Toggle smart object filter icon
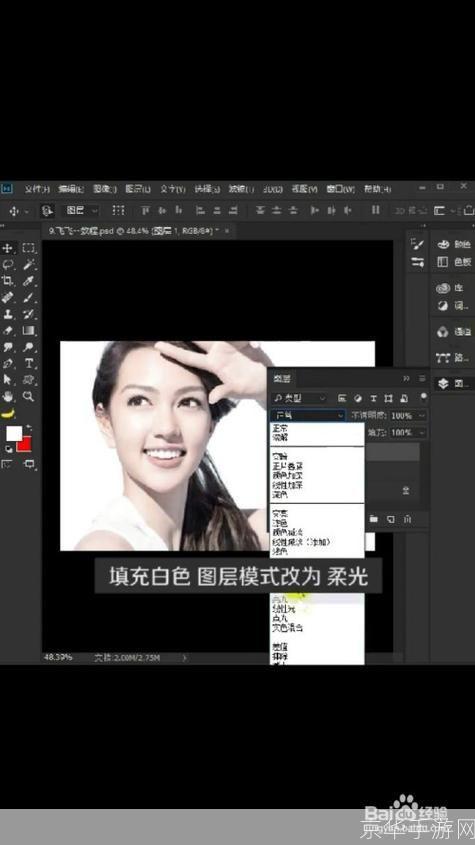 (x=404, y=399)
